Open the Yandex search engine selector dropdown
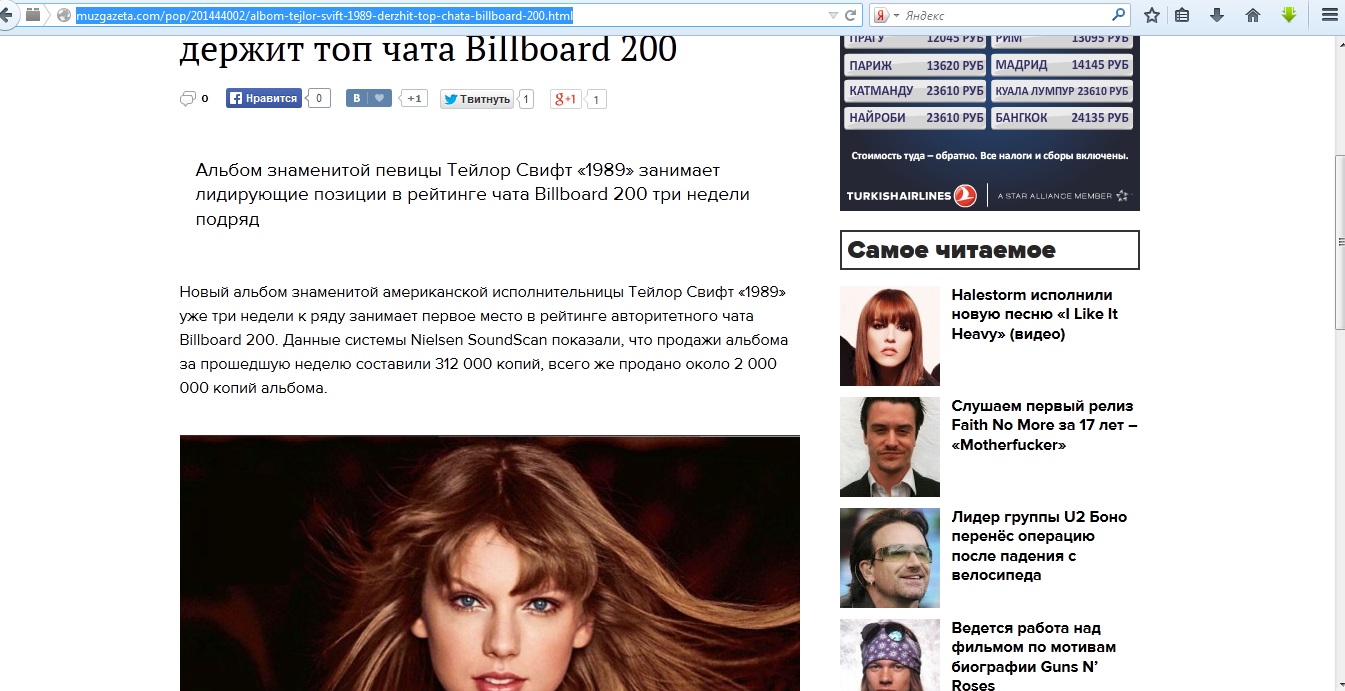This screenshot has width=1345, height=691. (x=887, y=16)
